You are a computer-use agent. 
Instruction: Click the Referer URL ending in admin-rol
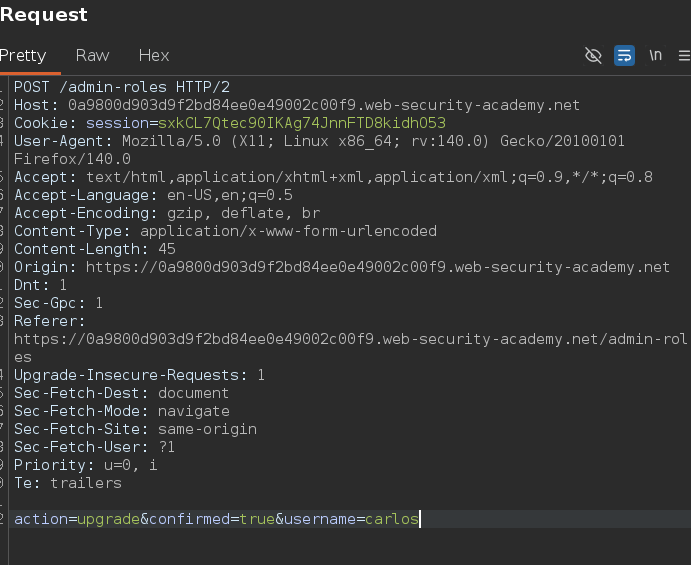(351, 339)
